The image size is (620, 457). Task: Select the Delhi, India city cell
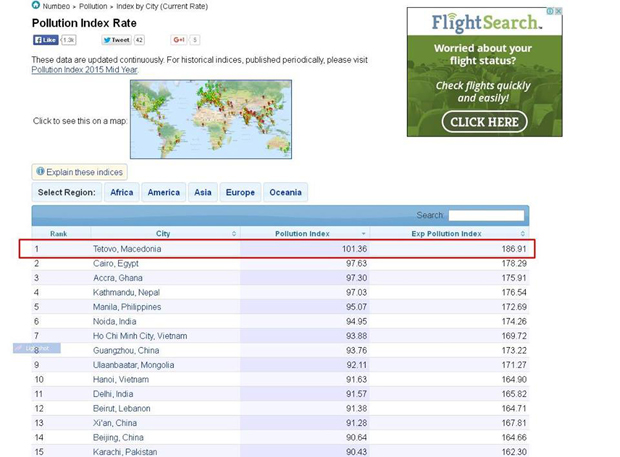pyautogui.click(x=113, y=394)
